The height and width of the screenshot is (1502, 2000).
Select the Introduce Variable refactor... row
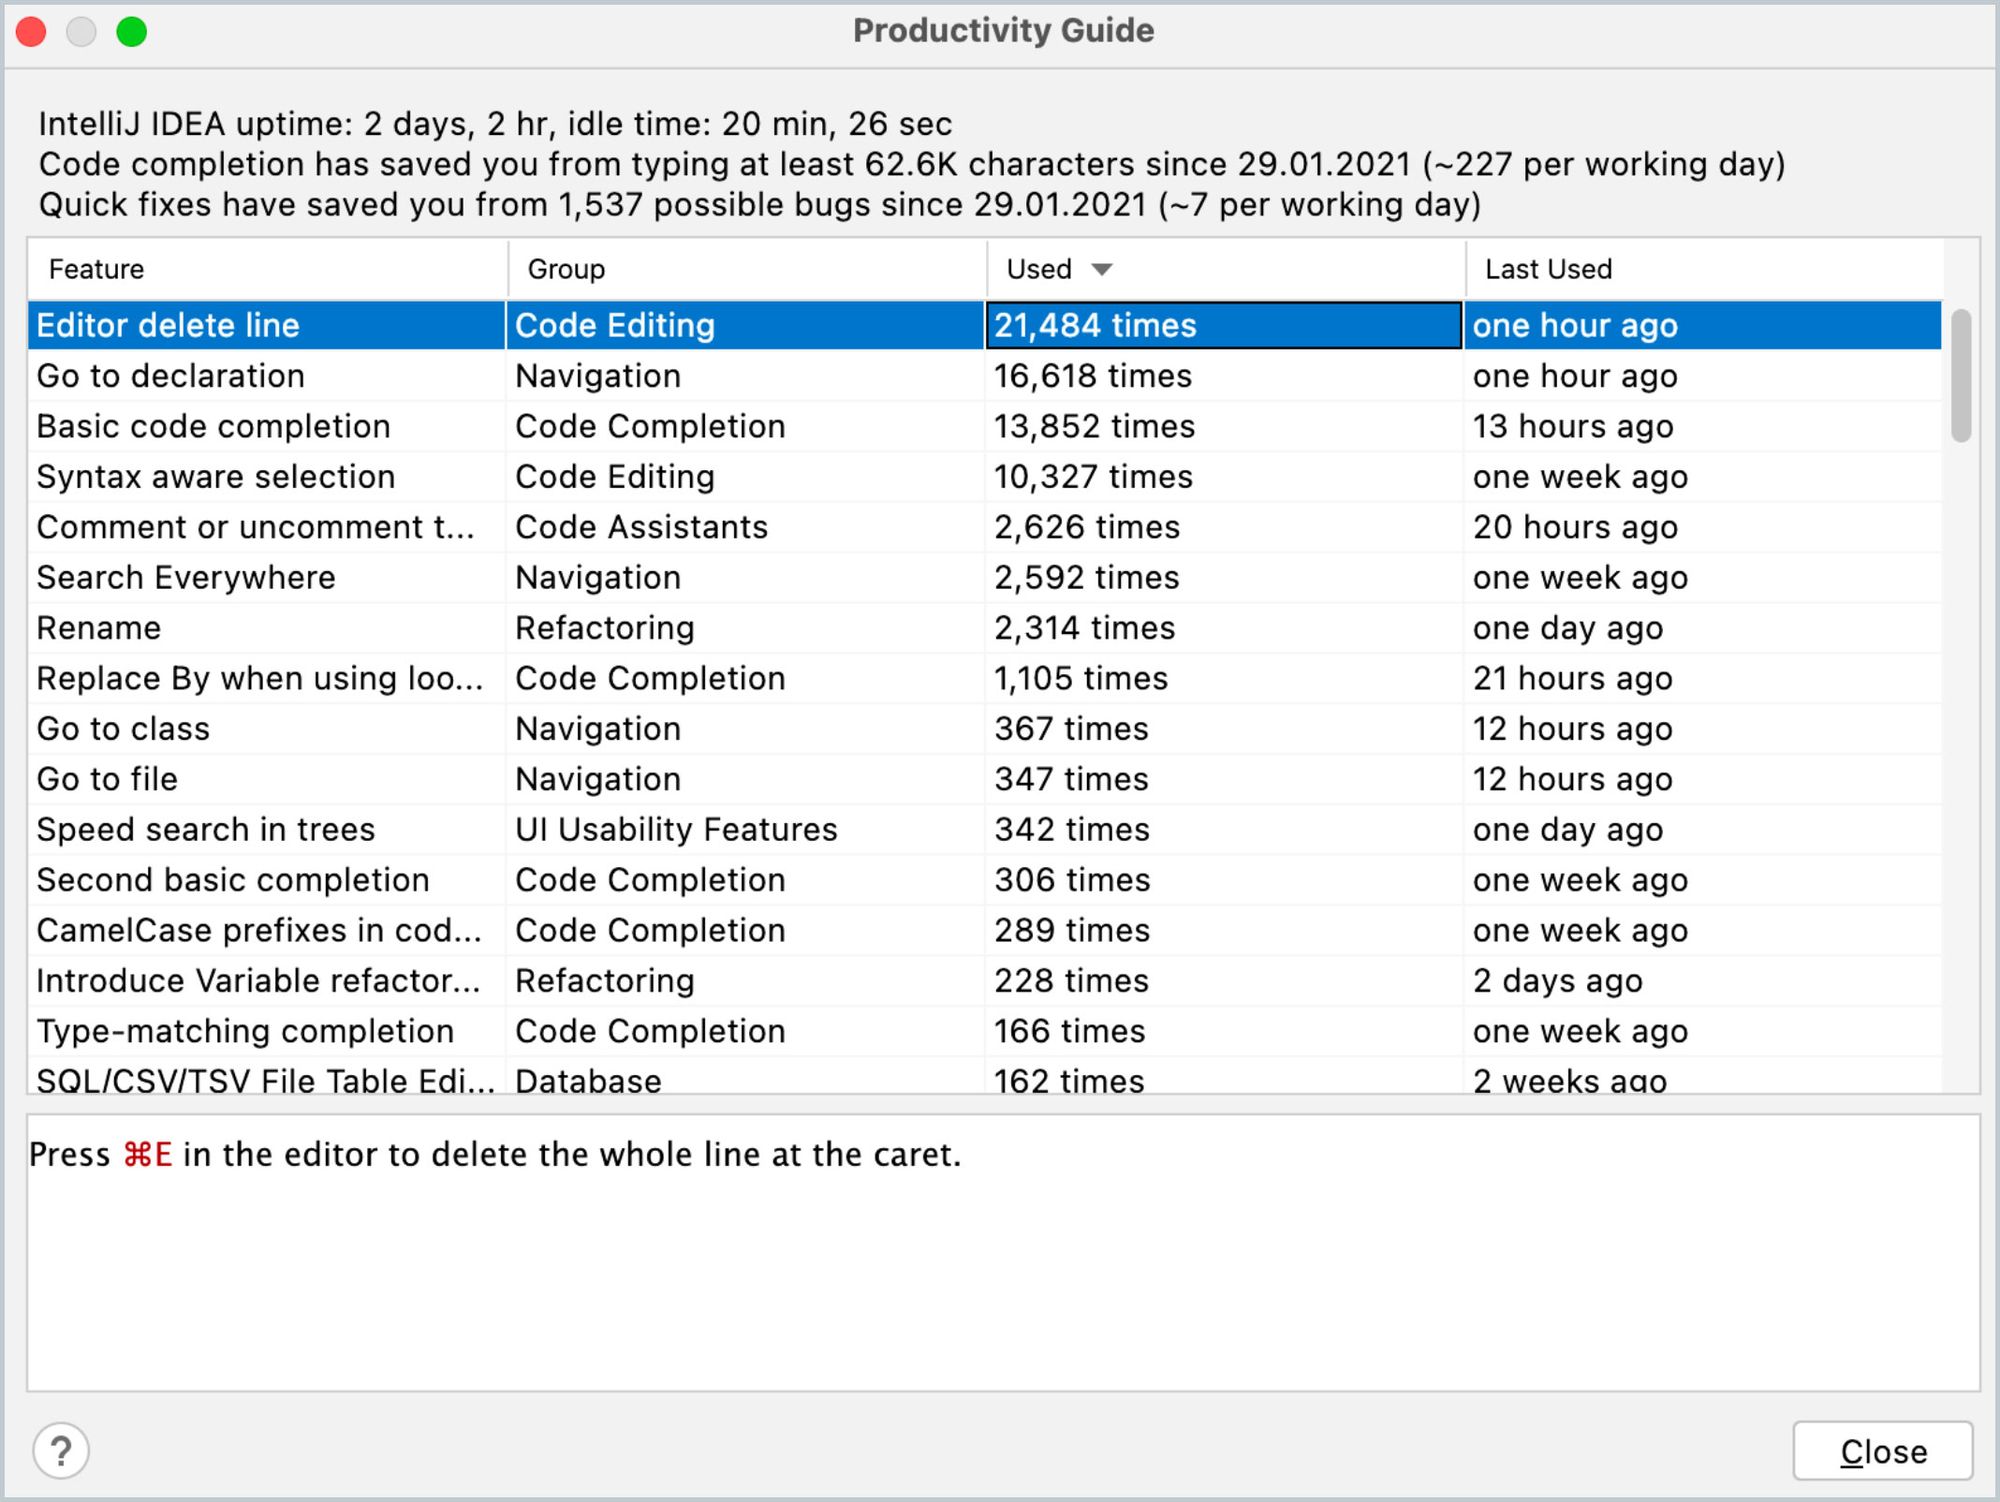click(x=985, y=981)
